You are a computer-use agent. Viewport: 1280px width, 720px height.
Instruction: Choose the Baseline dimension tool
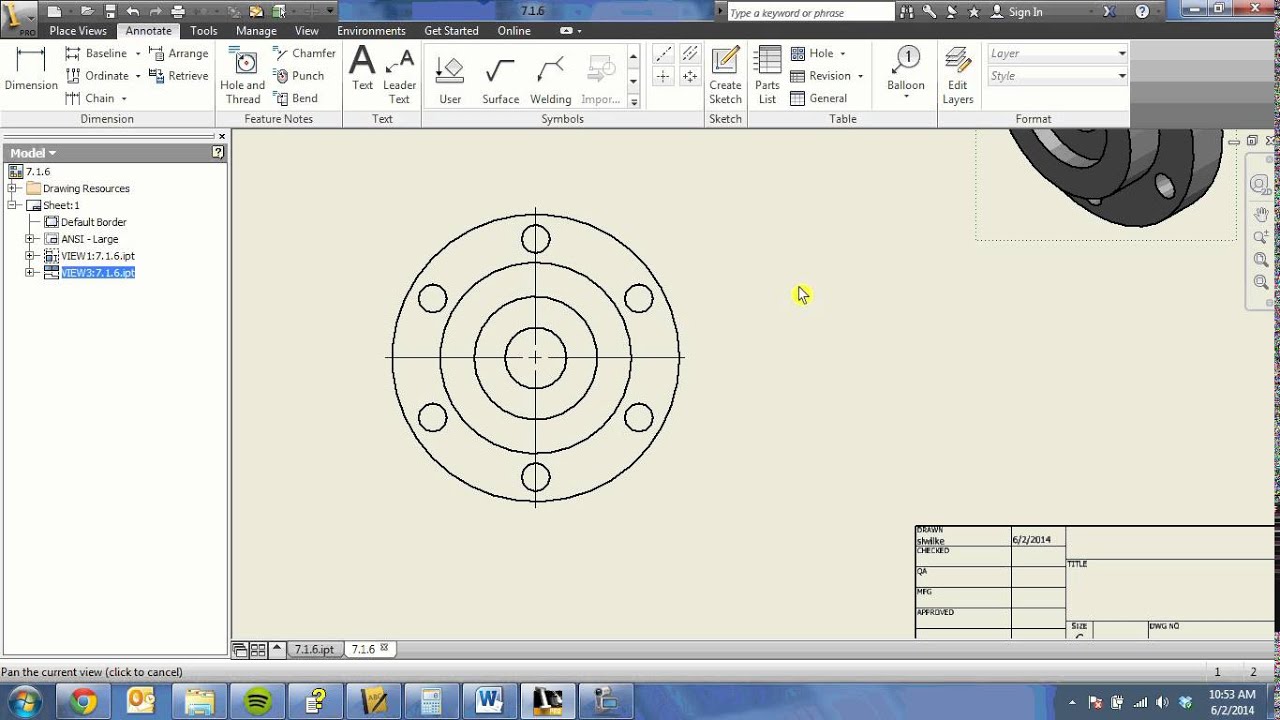pyautogui.click(x=98, y=53)
